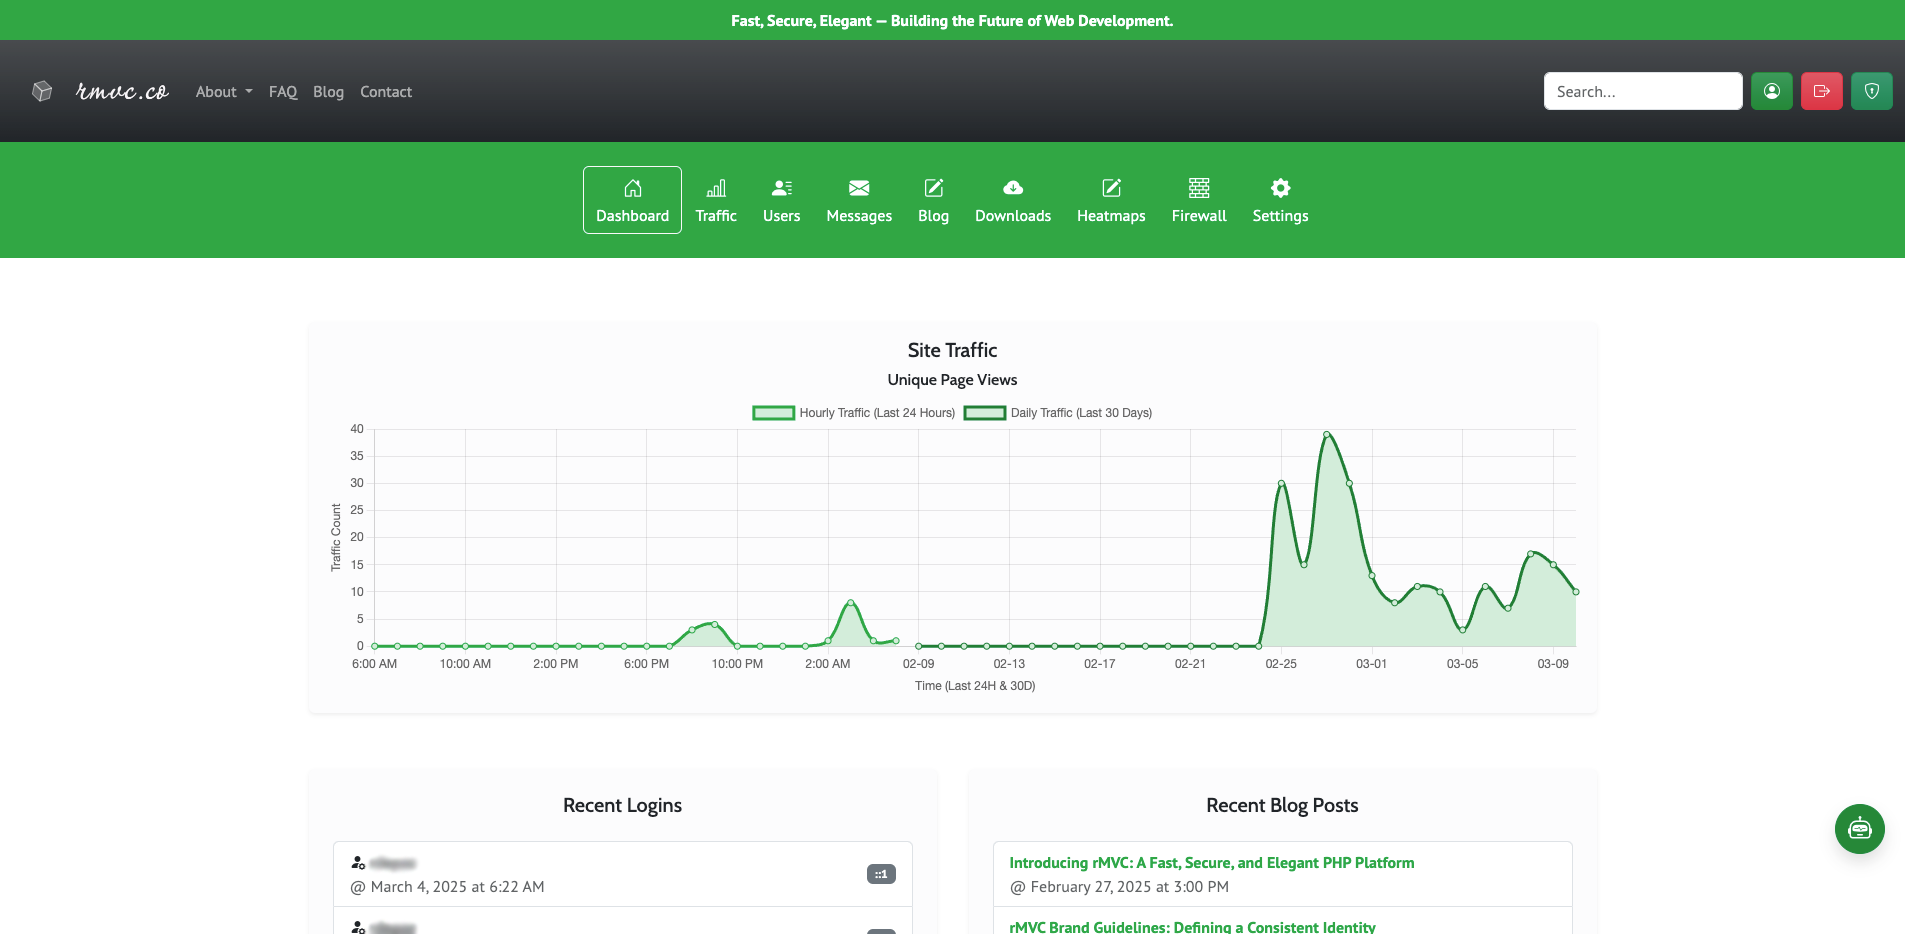Go to the Downloads admin section
This screenshot has width=1905, height=934.
pyautogui.click(x=1012, y=200)
